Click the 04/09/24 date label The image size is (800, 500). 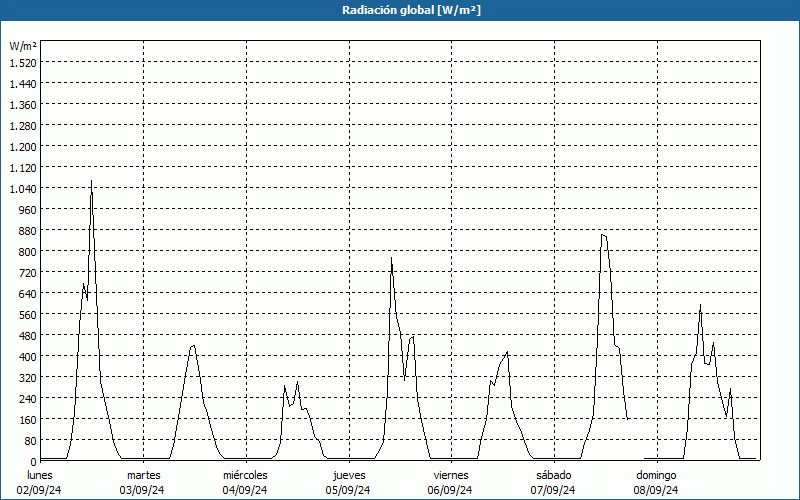[245, 490]
